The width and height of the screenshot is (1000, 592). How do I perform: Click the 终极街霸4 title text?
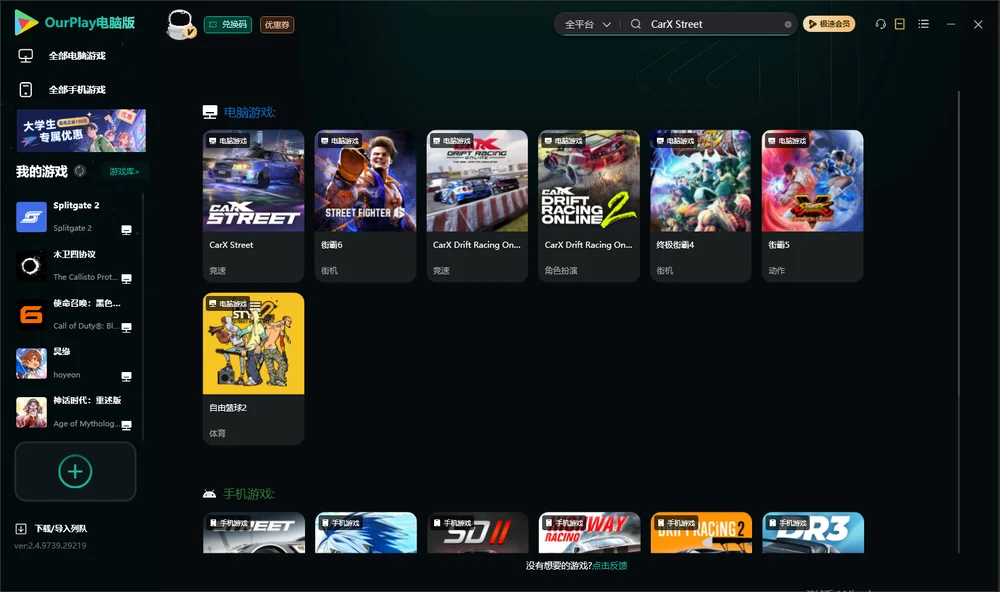(x=675, y=245)
